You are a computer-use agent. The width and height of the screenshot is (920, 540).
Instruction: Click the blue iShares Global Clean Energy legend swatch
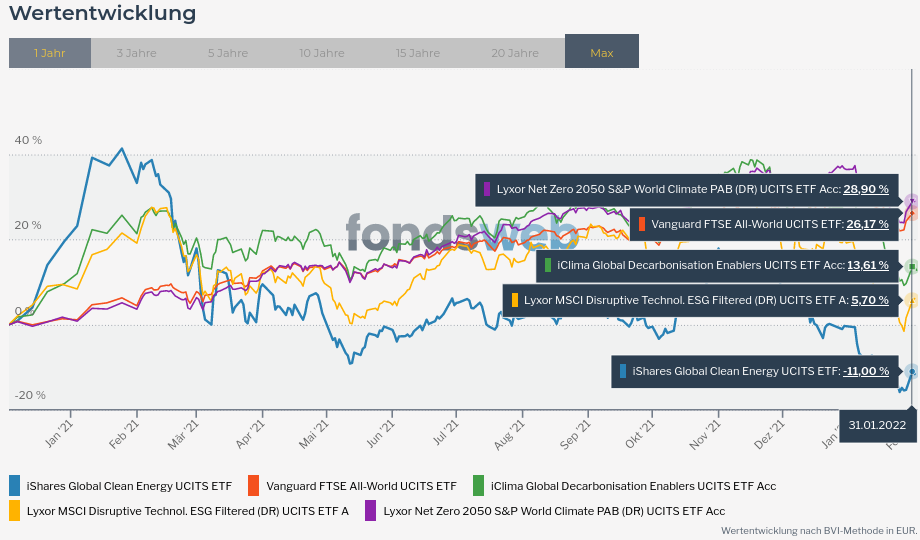(14, 486)
